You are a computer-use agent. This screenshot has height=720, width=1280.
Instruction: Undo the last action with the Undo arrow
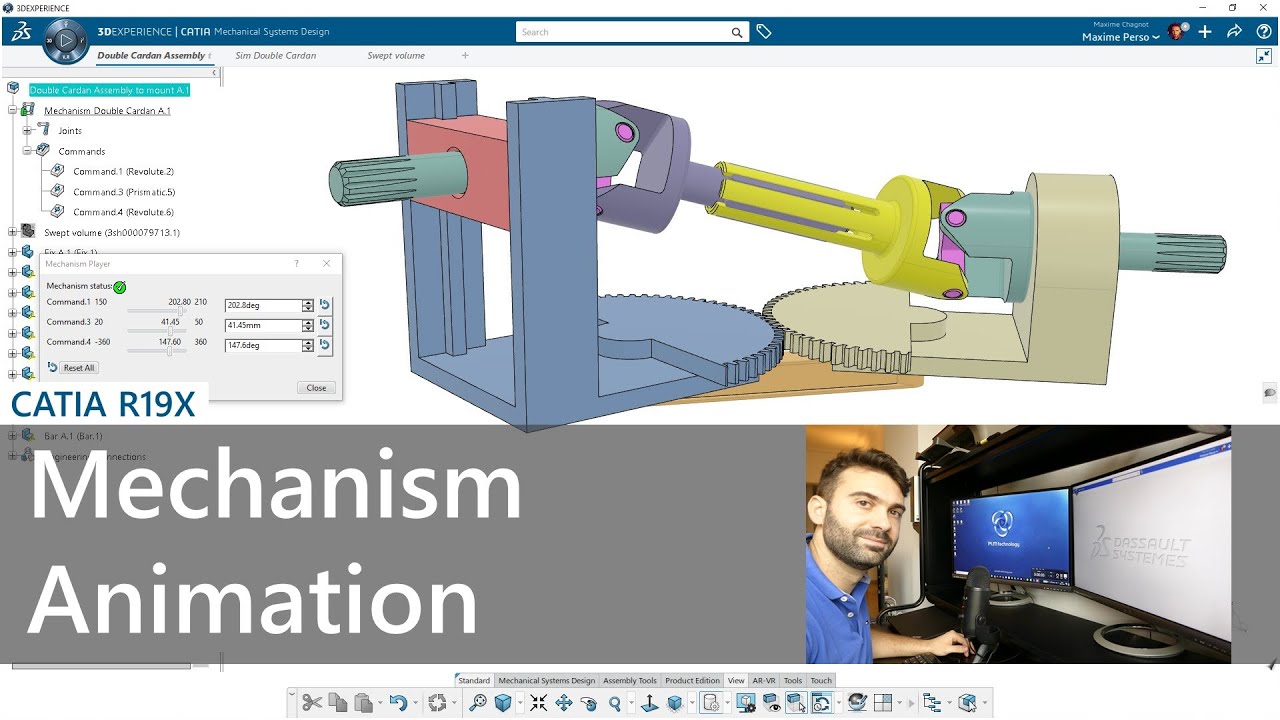(398, 703)
